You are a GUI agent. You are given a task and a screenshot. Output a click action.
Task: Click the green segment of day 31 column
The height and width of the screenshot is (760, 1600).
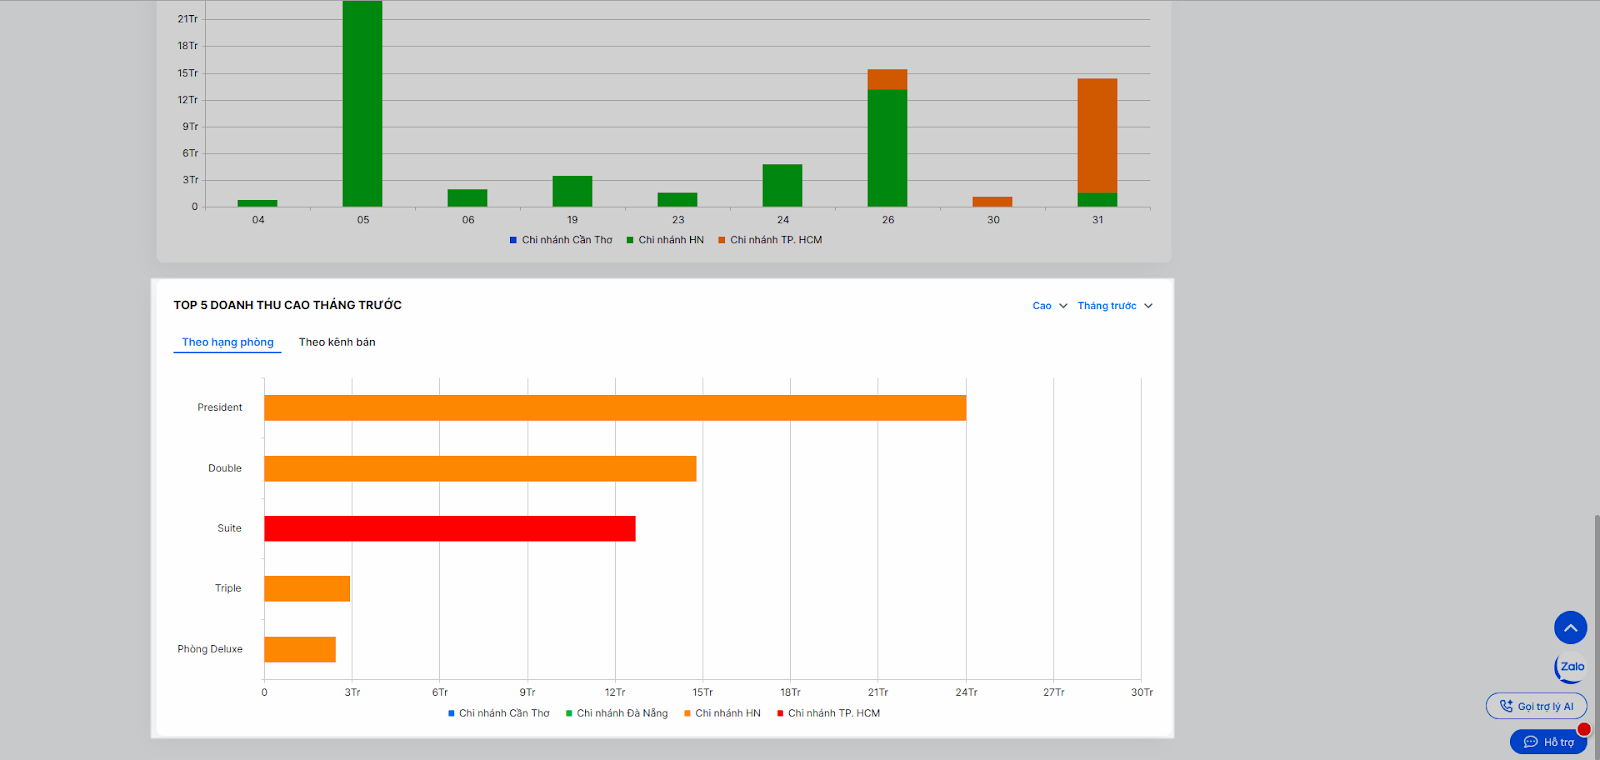(1097, 200)
